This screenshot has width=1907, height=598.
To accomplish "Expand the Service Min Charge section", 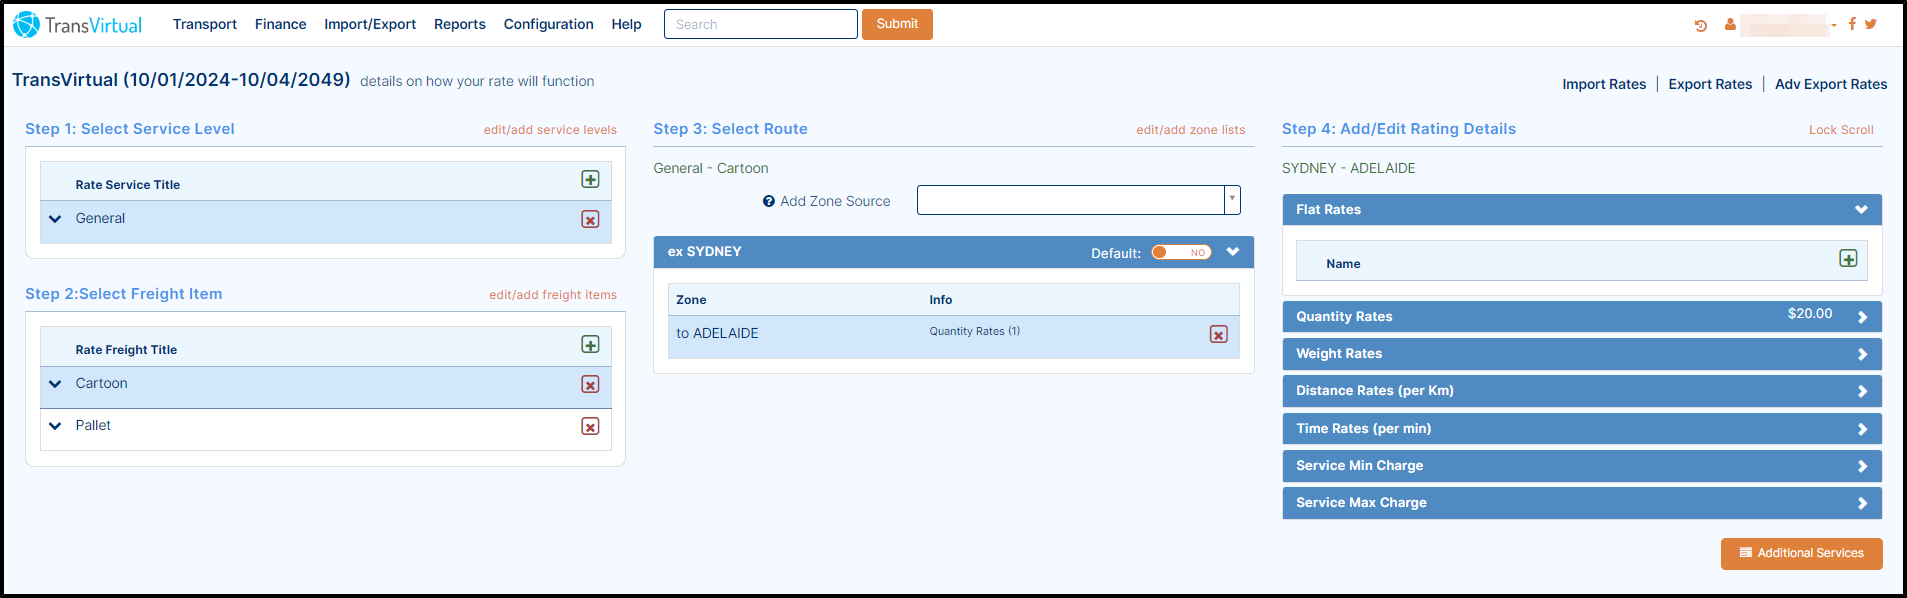I will [x=1862, y=466].
